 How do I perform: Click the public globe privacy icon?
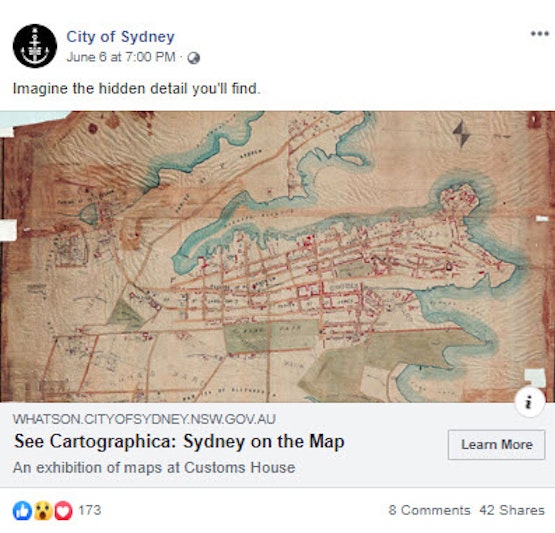click(x=194, y=58)
